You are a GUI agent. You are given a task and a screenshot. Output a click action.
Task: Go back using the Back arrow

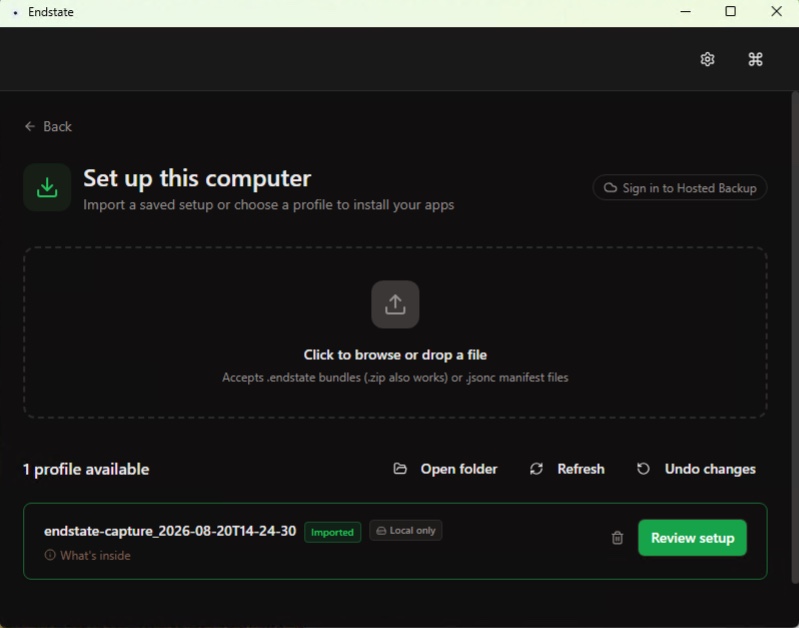tap(48, 126)
